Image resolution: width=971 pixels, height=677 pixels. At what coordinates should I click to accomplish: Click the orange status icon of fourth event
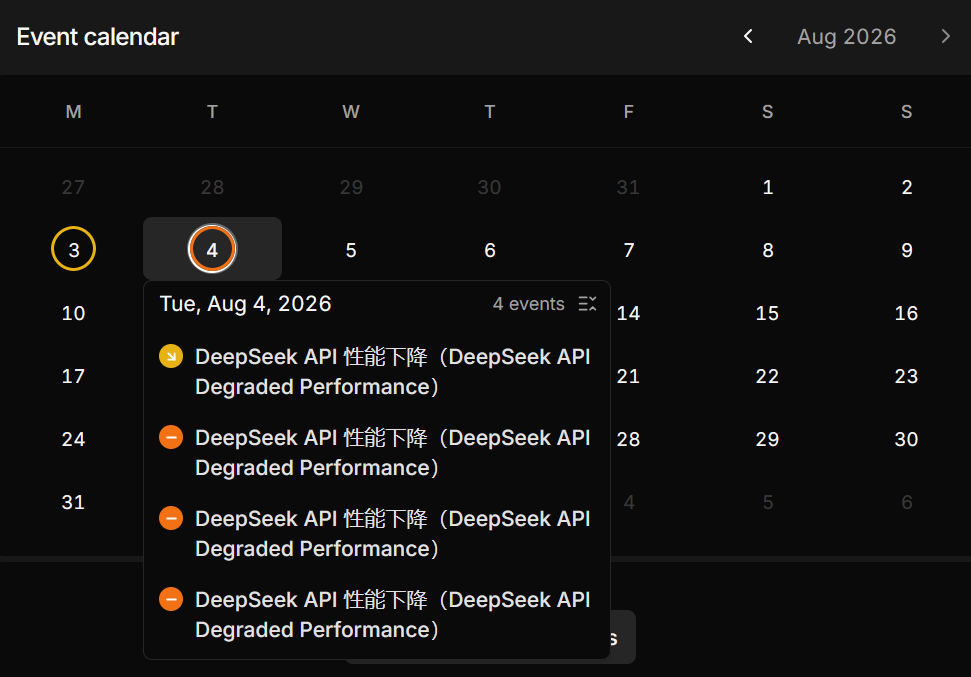point(171,599)
